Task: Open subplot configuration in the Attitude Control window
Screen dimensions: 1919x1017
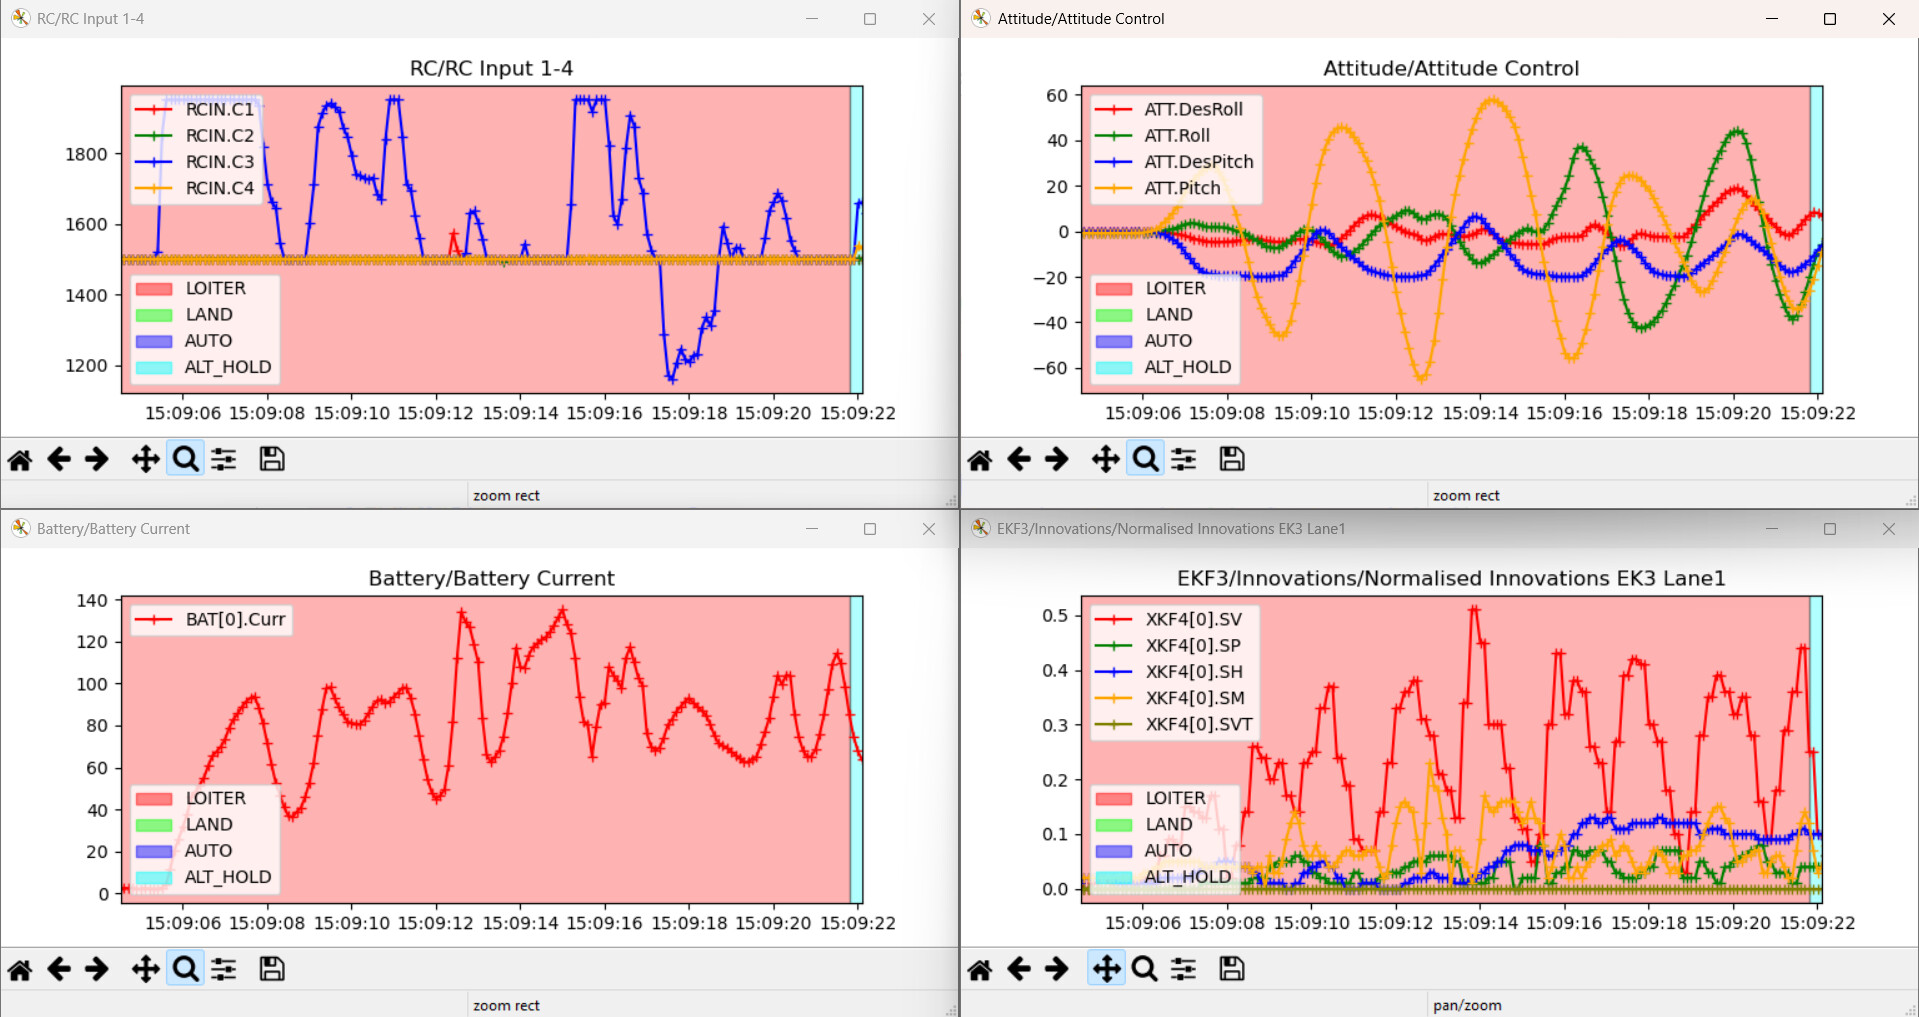Action: pyautogui.click(x=1184, y=460)
